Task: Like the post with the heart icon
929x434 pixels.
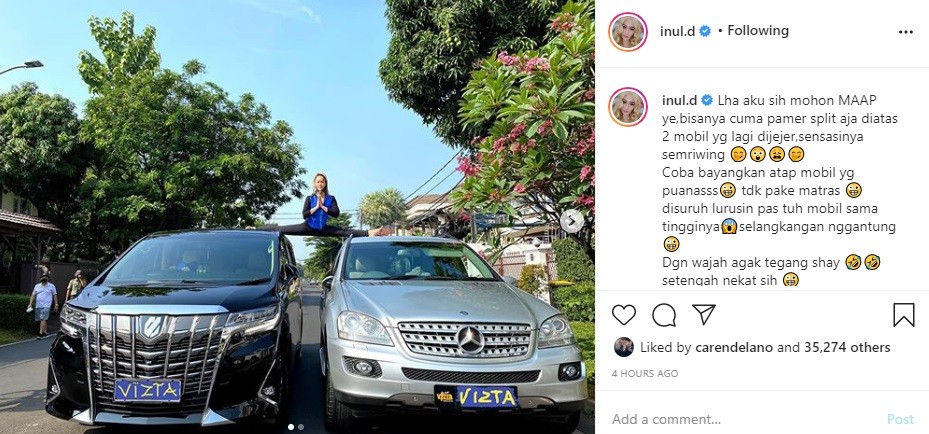Action: point(623,315)
